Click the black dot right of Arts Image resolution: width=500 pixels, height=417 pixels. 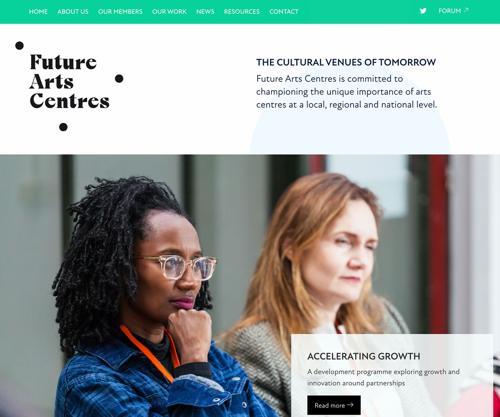click(x=119, y=79)
